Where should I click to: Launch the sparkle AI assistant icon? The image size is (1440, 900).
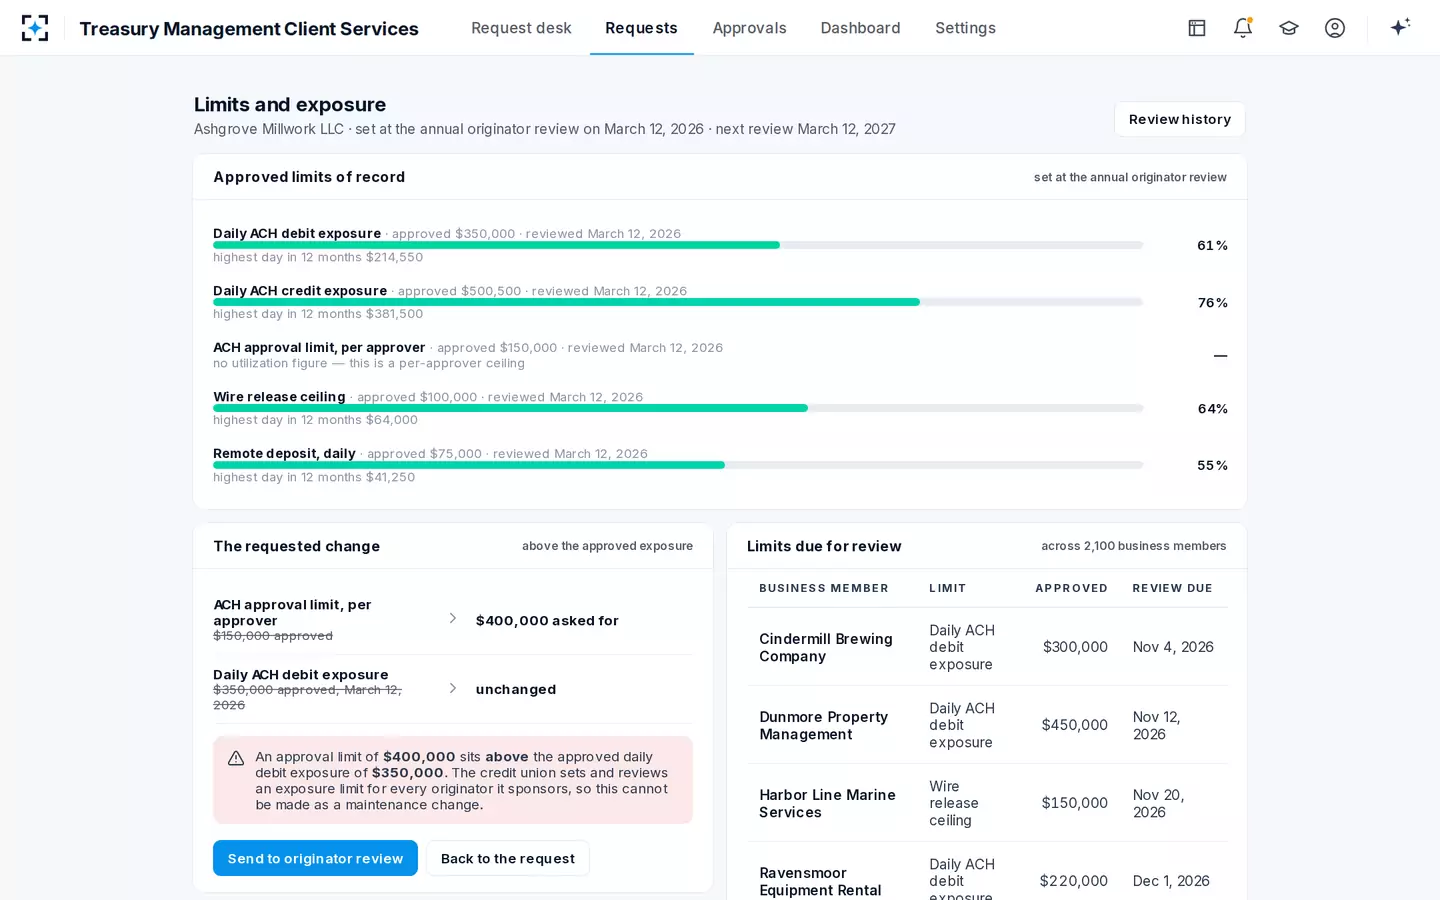click(1400, 27)
